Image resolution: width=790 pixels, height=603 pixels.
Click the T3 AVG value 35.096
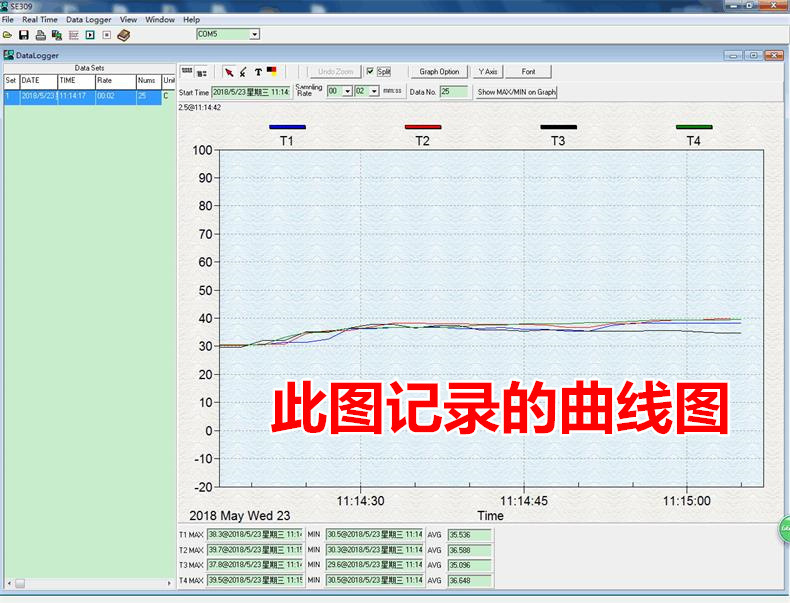click(469, 565)
